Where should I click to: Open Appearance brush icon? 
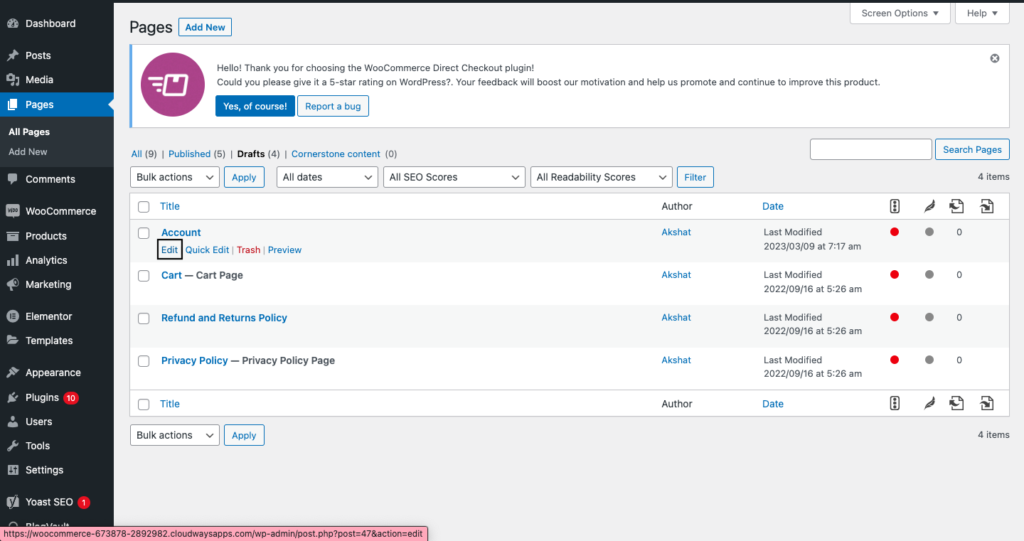(12, 372)
